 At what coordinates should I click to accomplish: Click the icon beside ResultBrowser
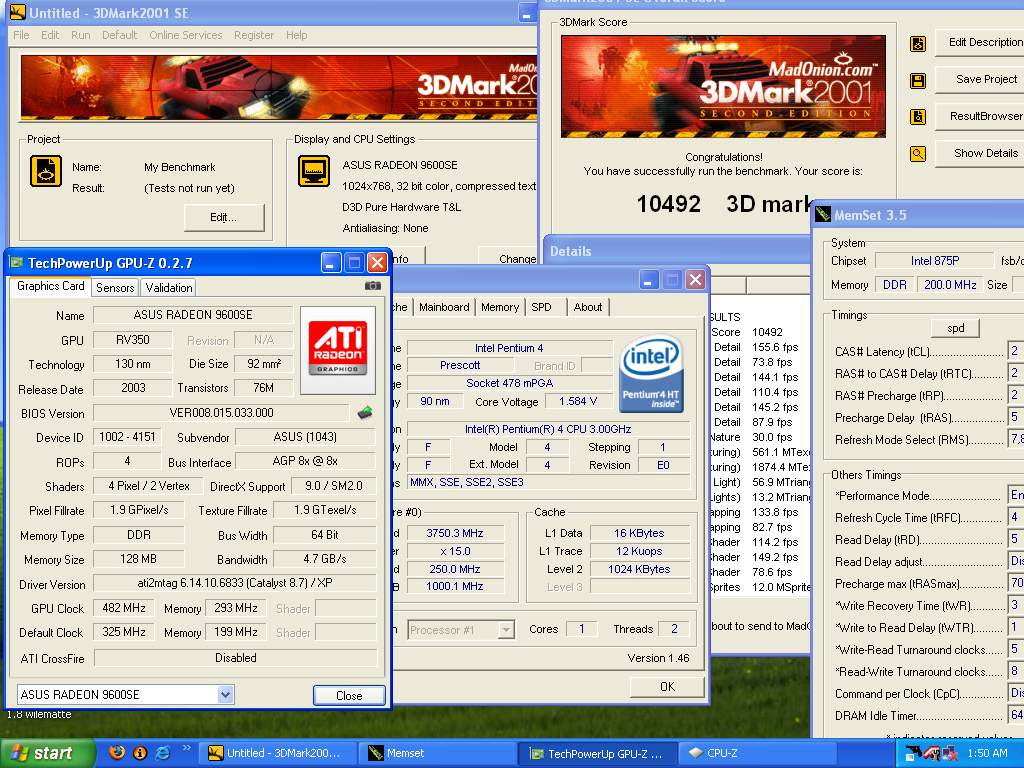918,117
